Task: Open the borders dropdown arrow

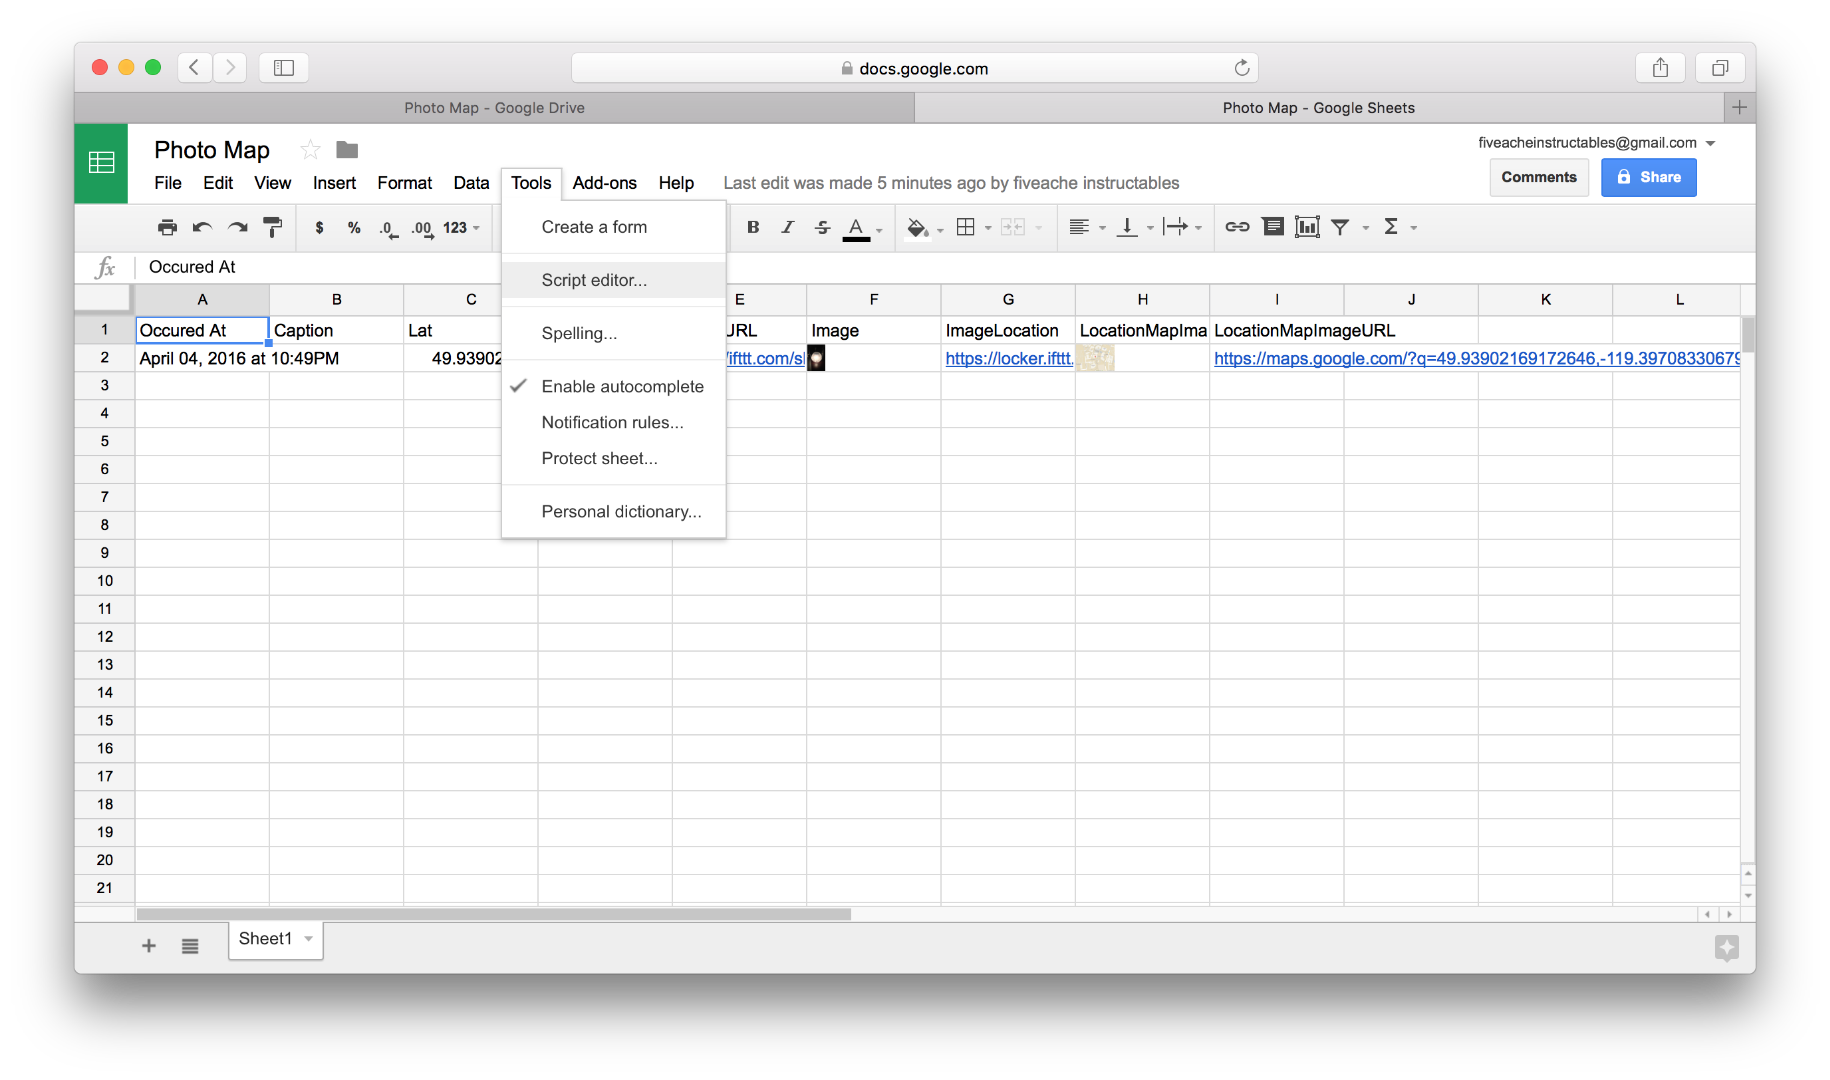Action: point(988,227)
